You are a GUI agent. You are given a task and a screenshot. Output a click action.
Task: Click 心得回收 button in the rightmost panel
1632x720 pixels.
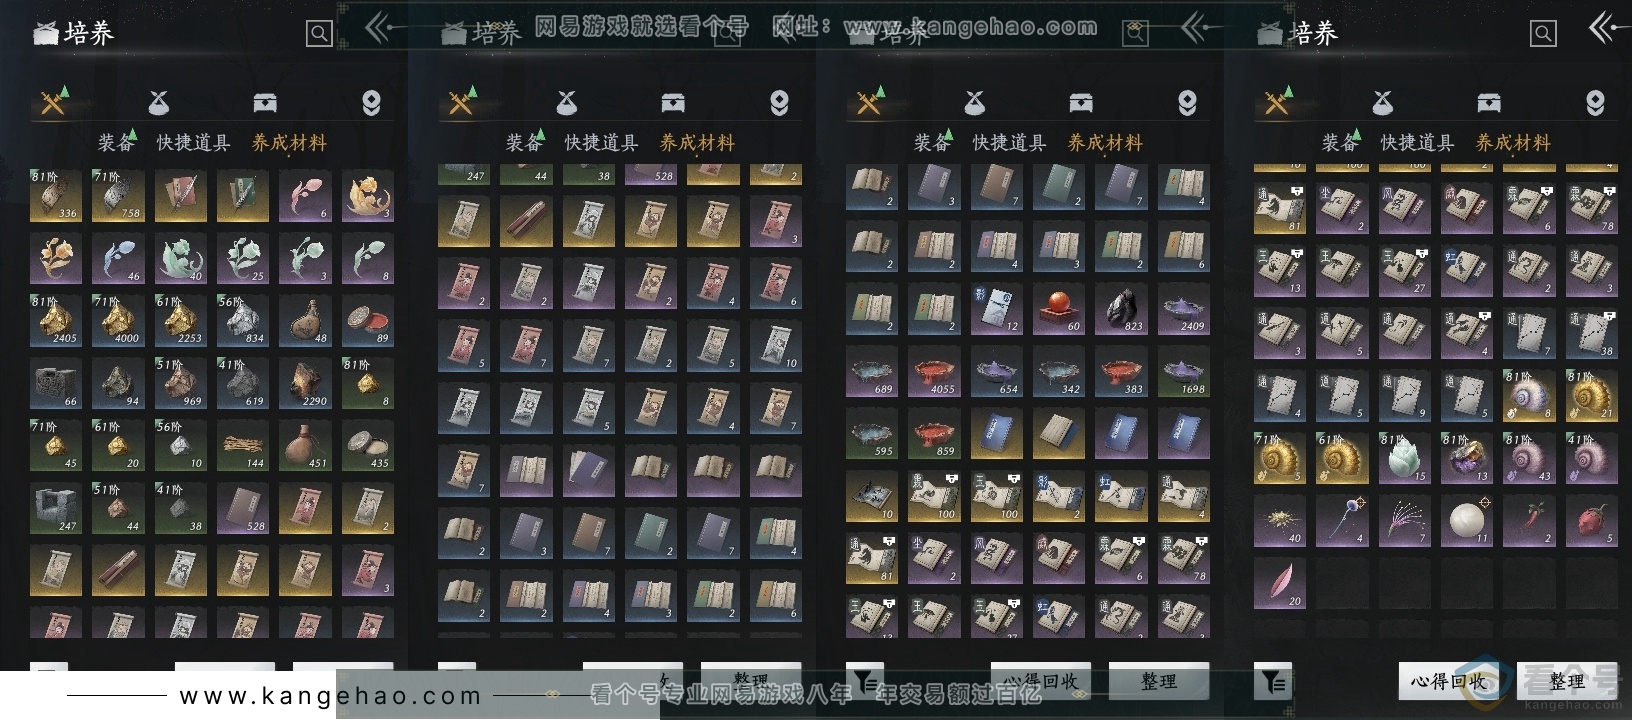coord(1447,681)
